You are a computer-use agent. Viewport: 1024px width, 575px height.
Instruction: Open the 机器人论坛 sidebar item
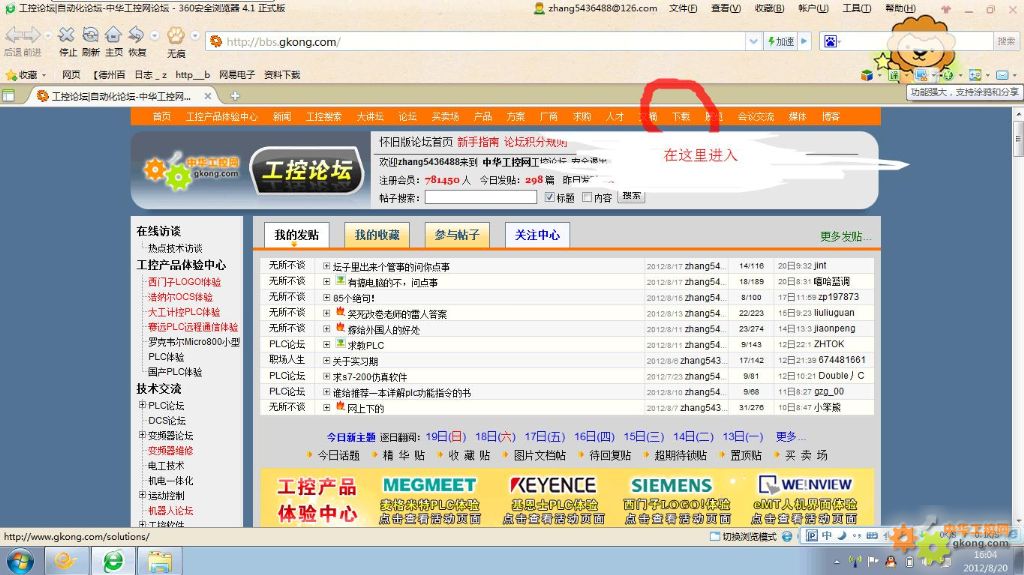coord(170,510)
